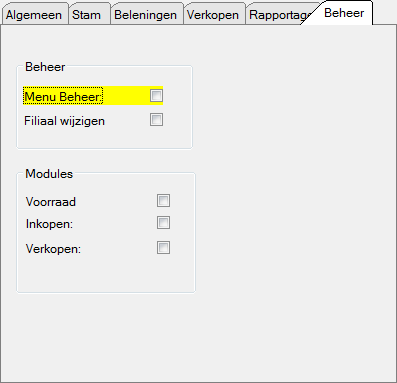Tick the Filiaal wijzigen checkbox
The height and width of the screenshot is (383, 397).
156,119
